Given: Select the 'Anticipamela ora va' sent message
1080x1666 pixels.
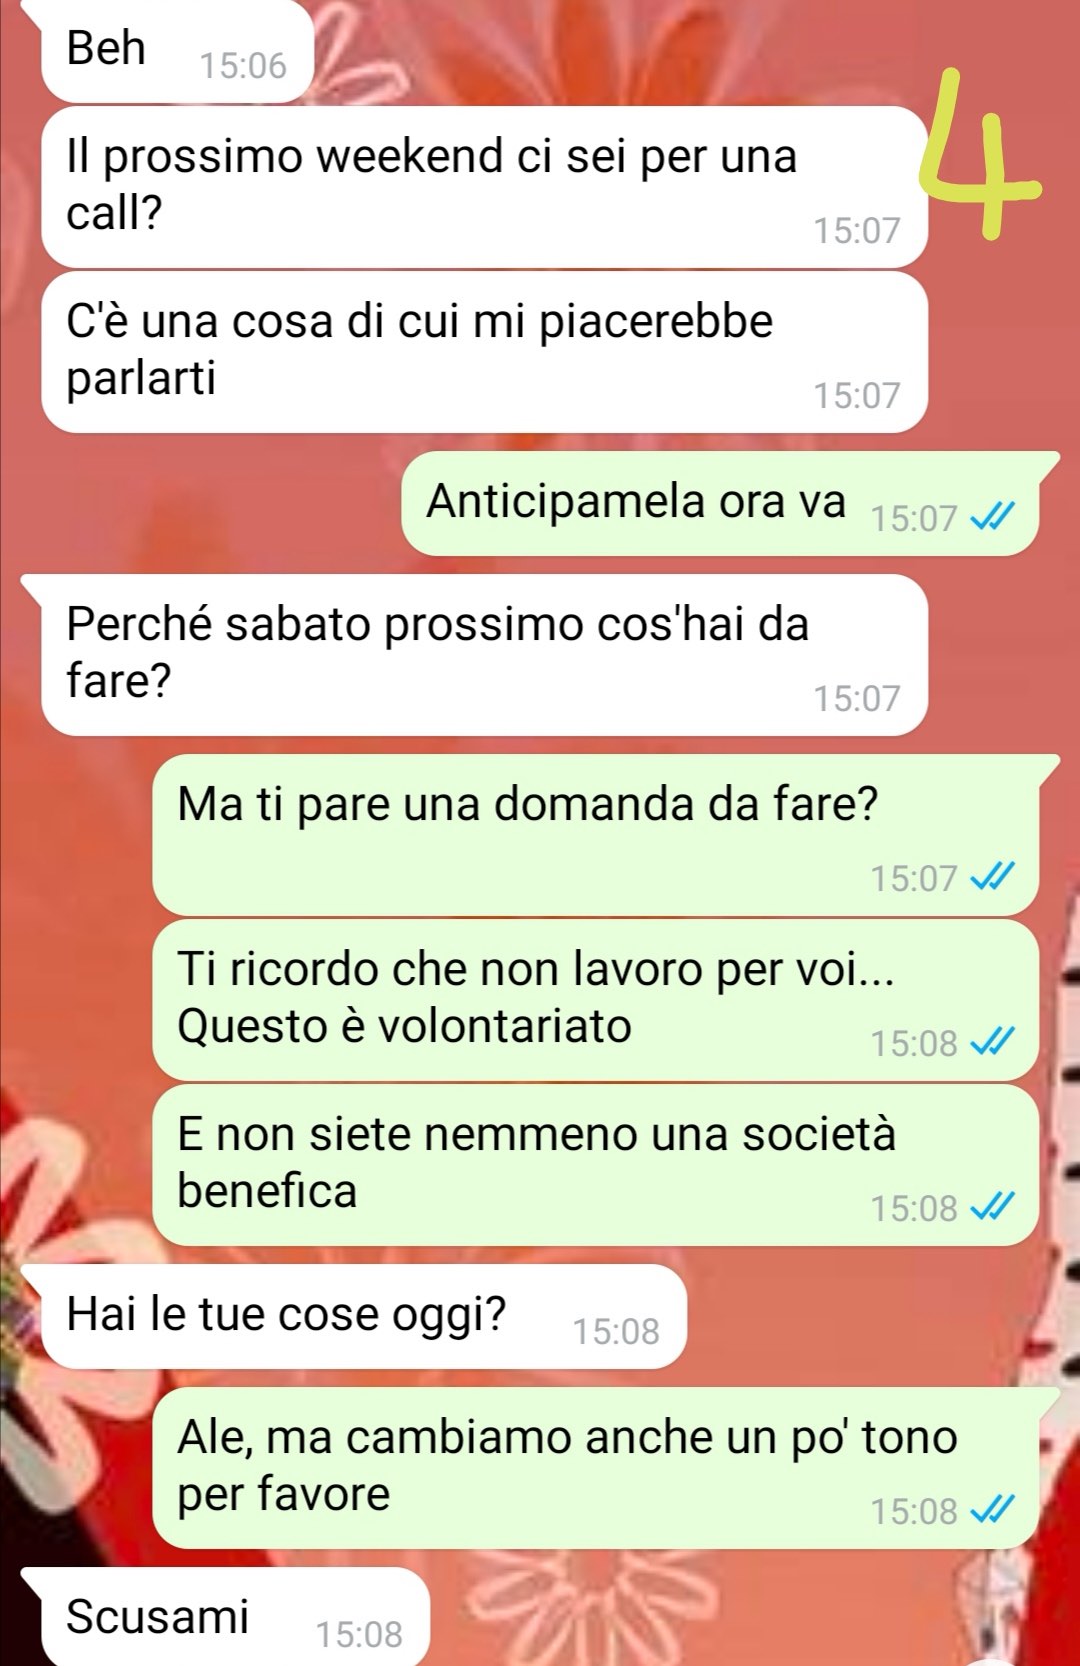Looking at the screenshot, I should coord(720,503).
